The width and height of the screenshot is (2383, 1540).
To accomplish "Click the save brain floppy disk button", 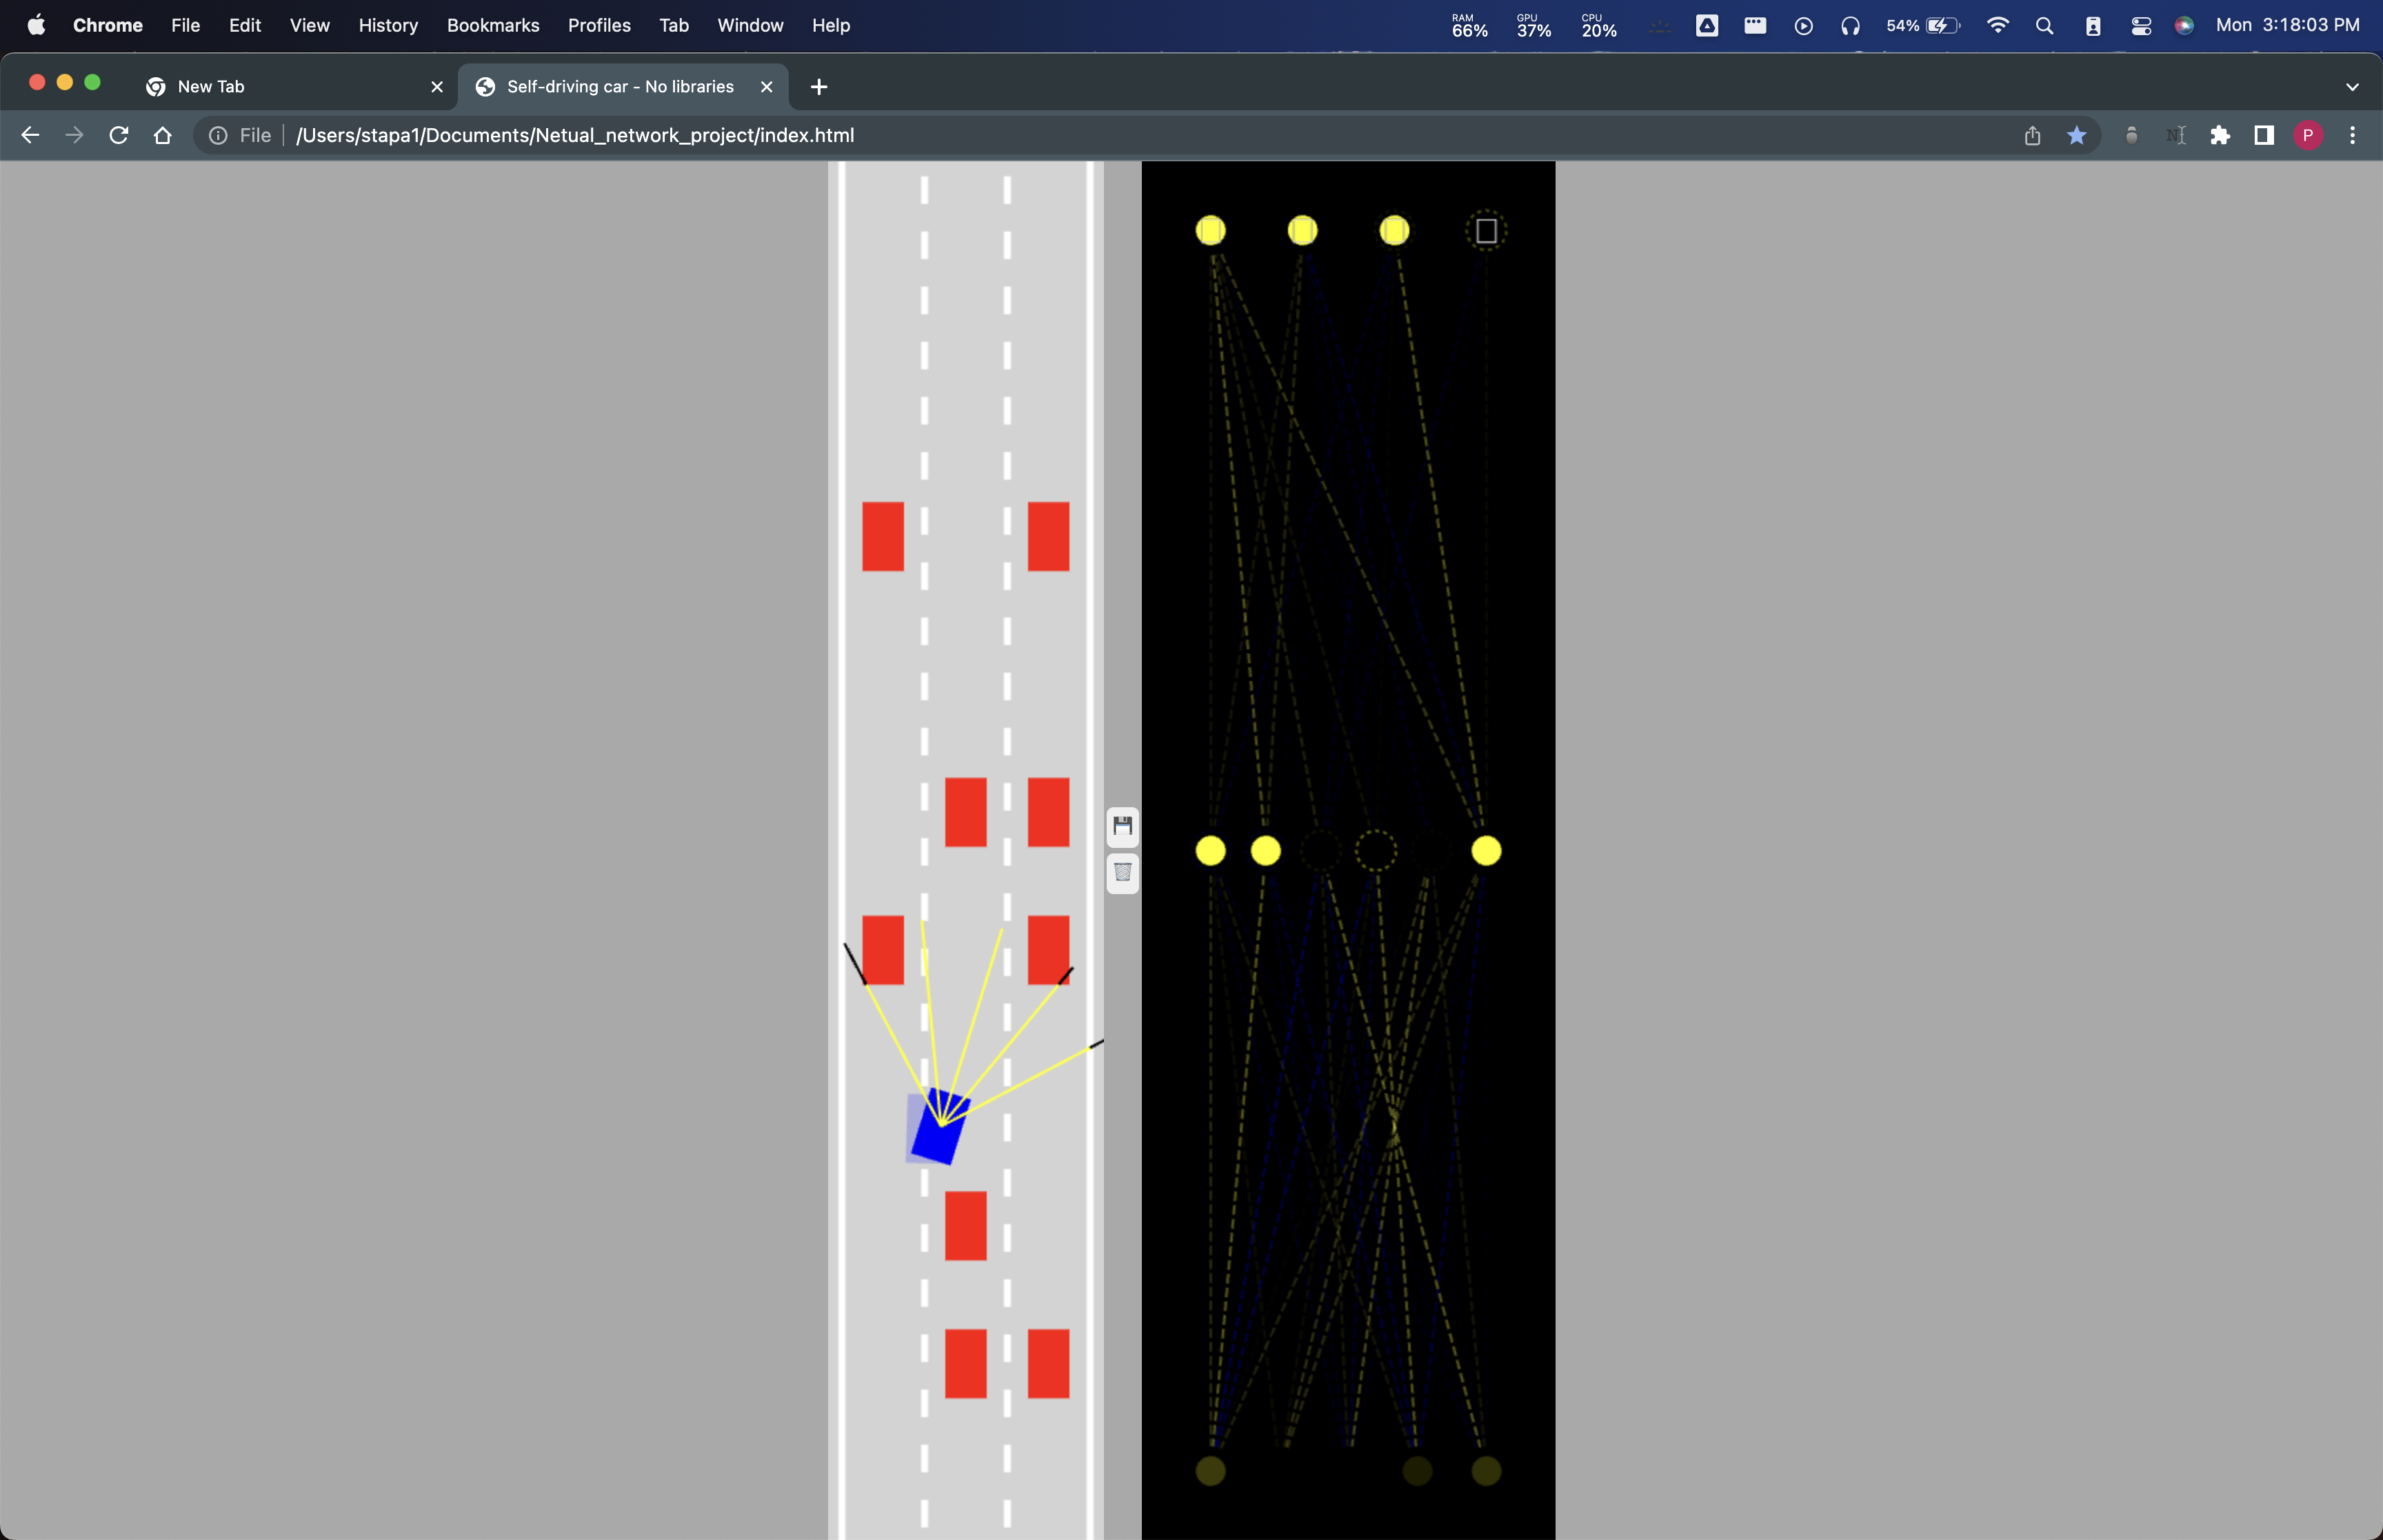I will (x=1122, y=826).
